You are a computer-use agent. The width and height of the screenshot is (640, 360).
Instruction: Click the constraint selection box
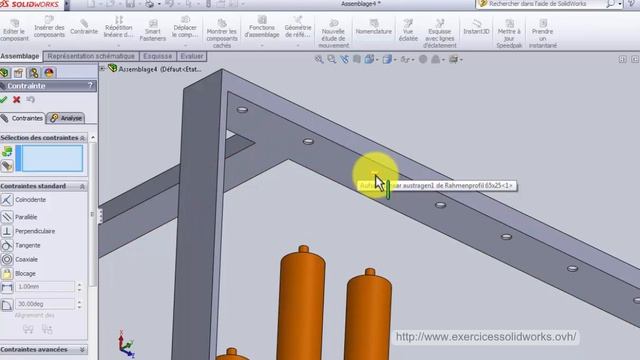click(49, 158)
